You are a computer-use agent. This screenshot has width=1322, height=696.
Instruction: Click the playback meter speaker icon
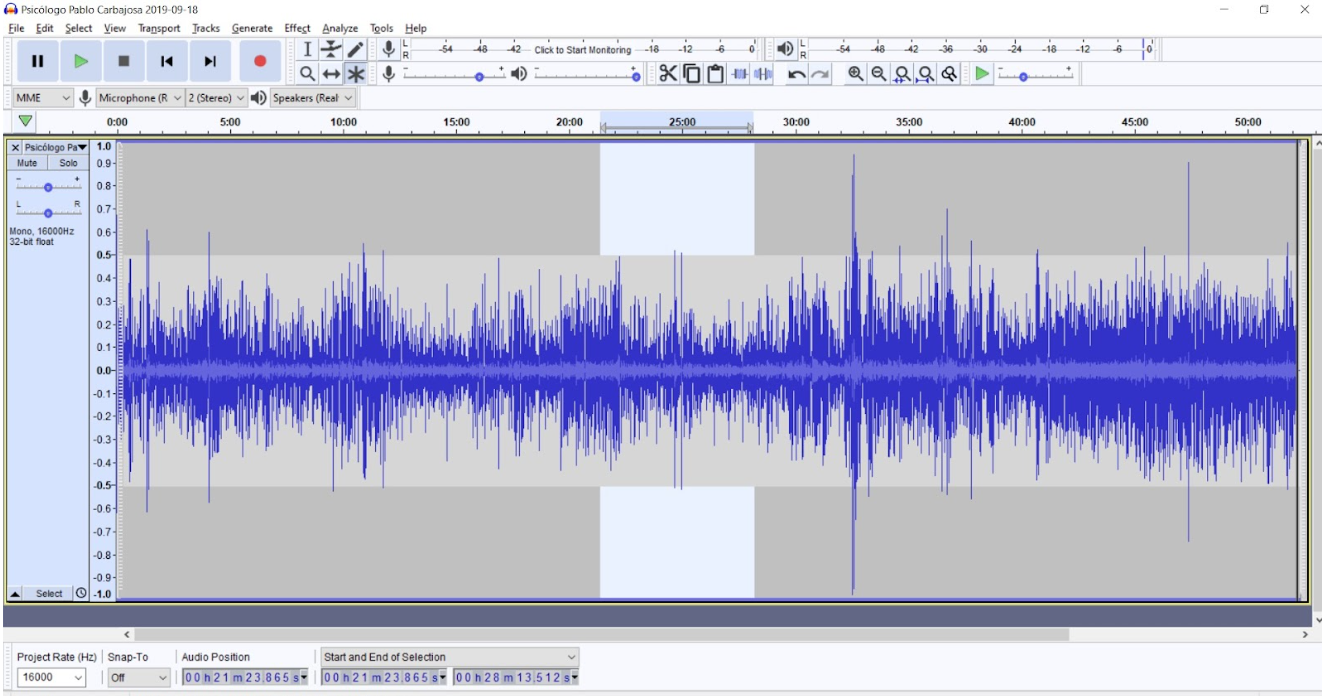point(785,49)
